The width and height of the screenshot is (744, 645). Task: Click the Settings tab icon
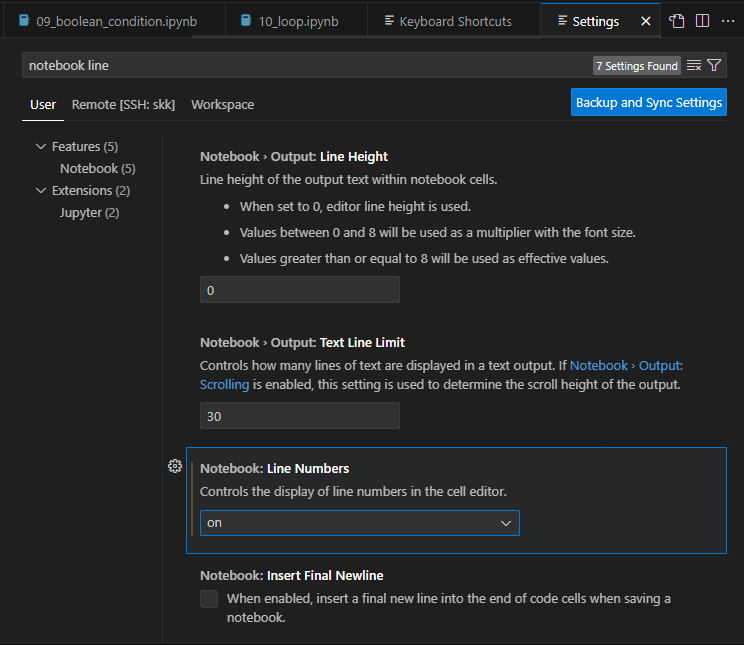[563, 21]
